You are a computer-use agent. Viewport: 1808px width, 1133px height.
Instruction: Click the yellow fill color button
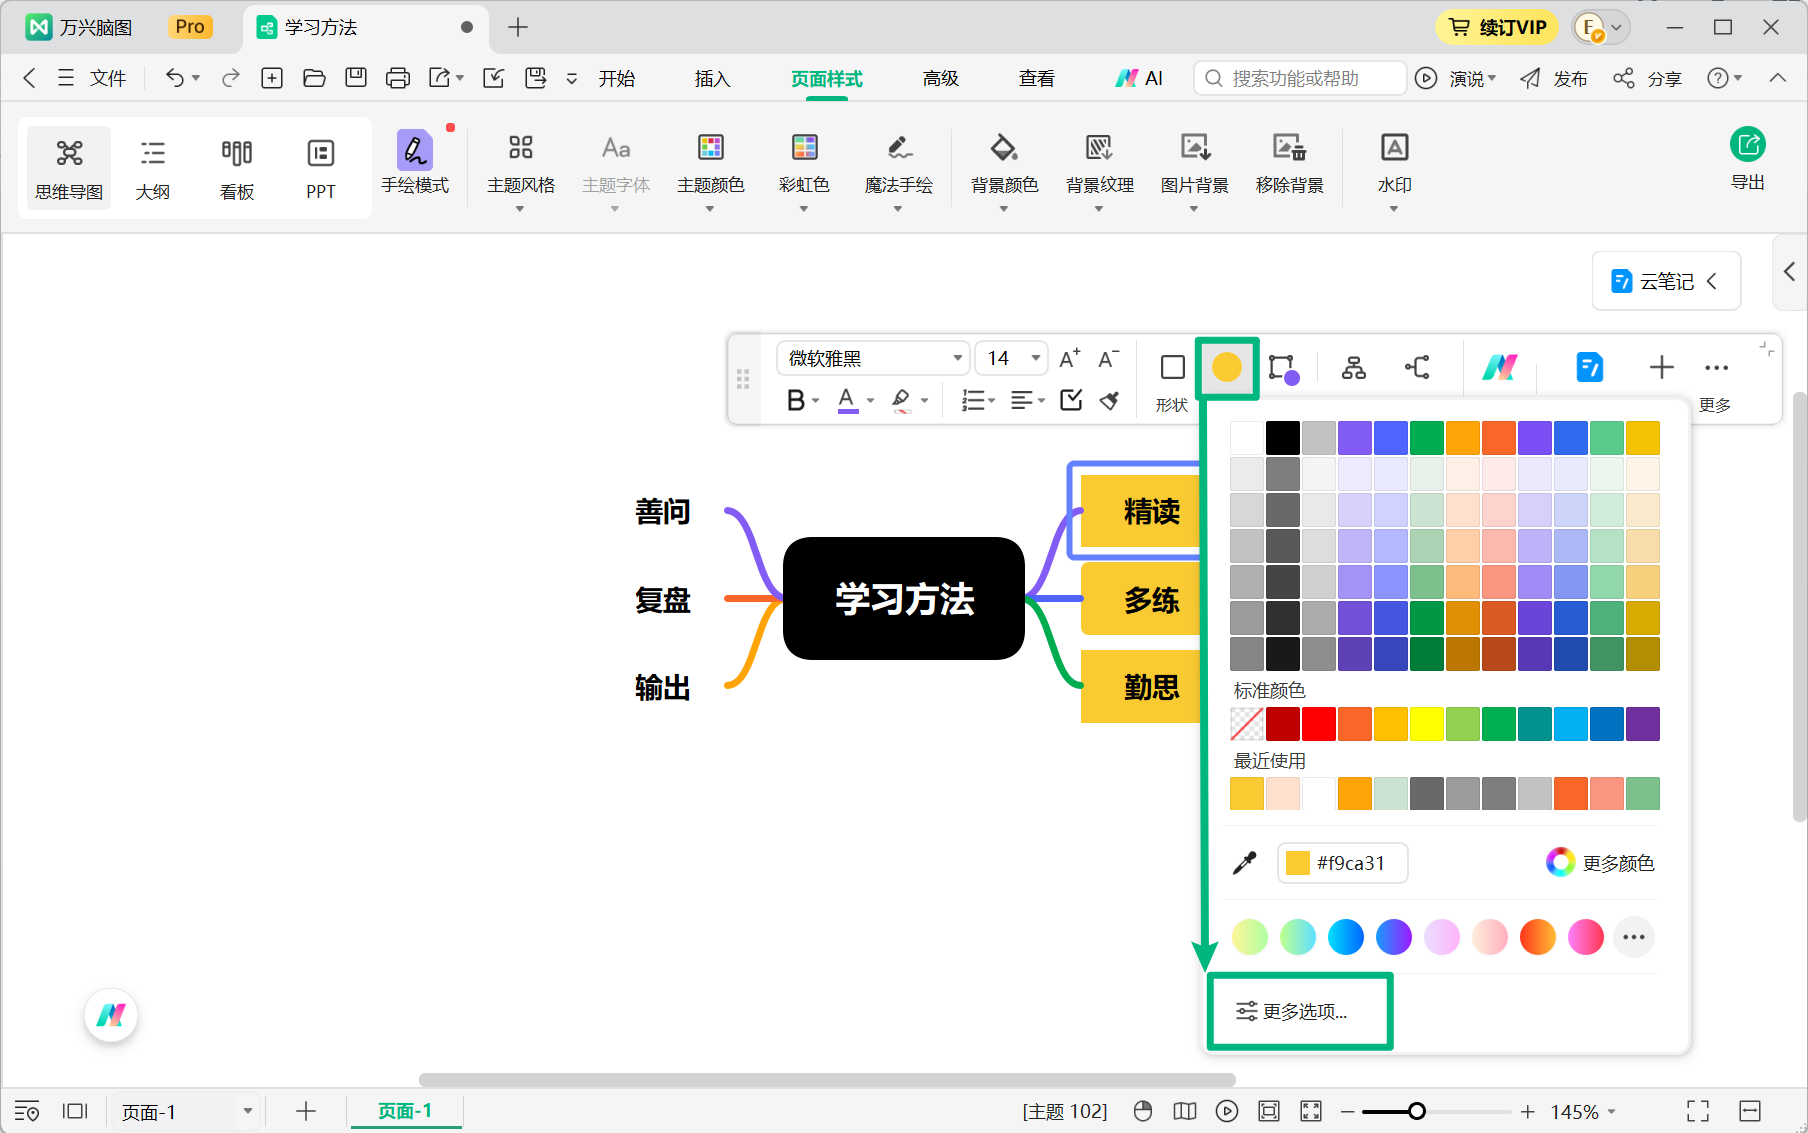pos(1227,367)
